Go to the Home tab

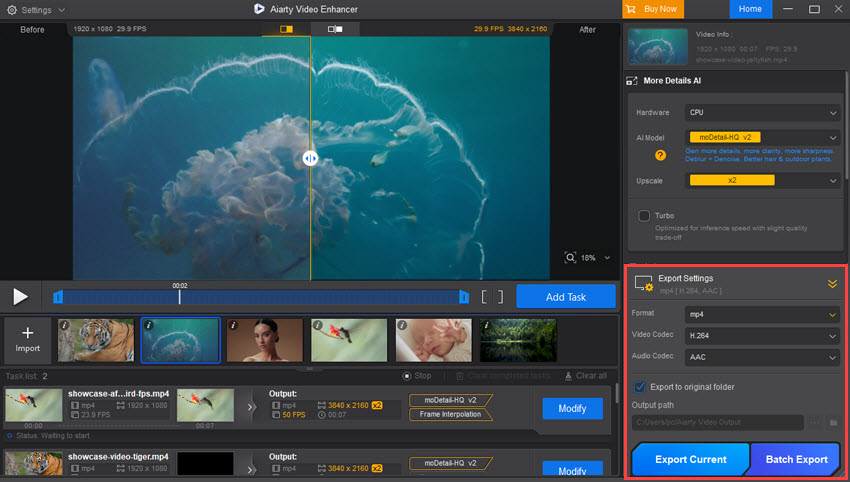[x=750, y=9]
